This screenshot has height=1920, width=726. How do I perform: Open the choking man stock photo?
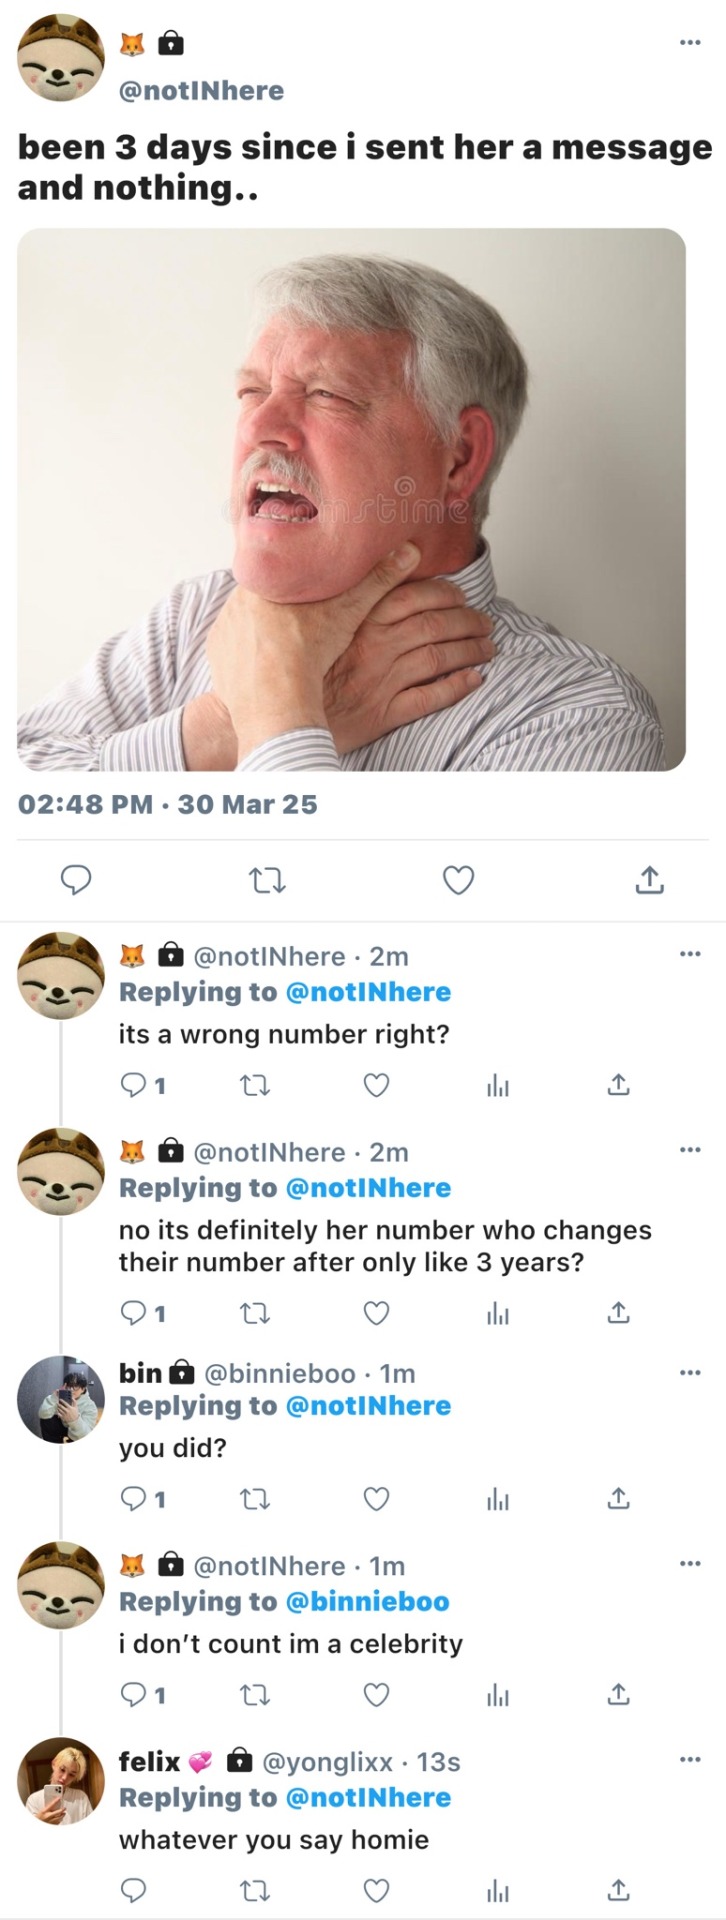pyautogui.click(x=351, y=499)
